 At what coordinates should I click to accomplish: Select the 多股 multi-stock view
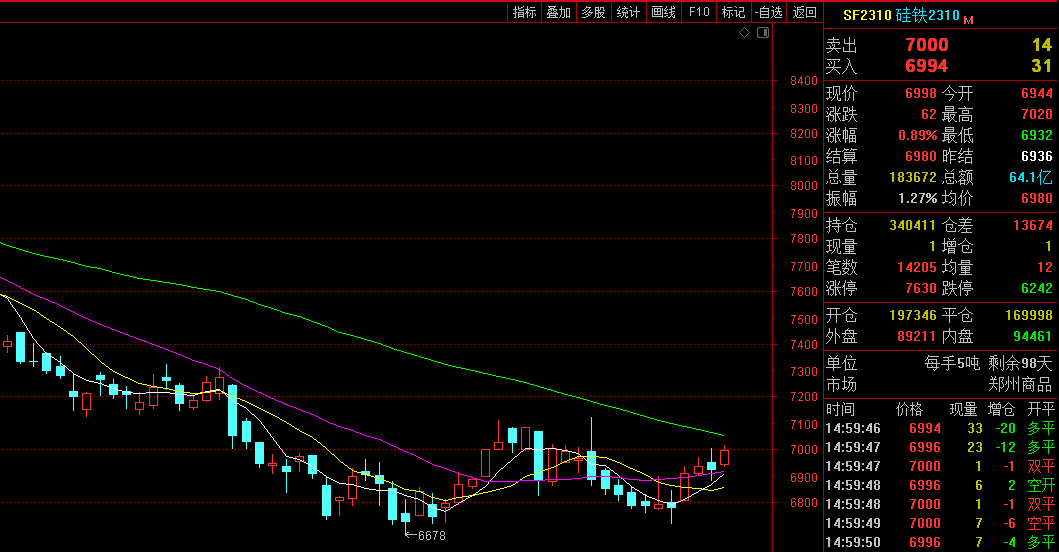593,12
